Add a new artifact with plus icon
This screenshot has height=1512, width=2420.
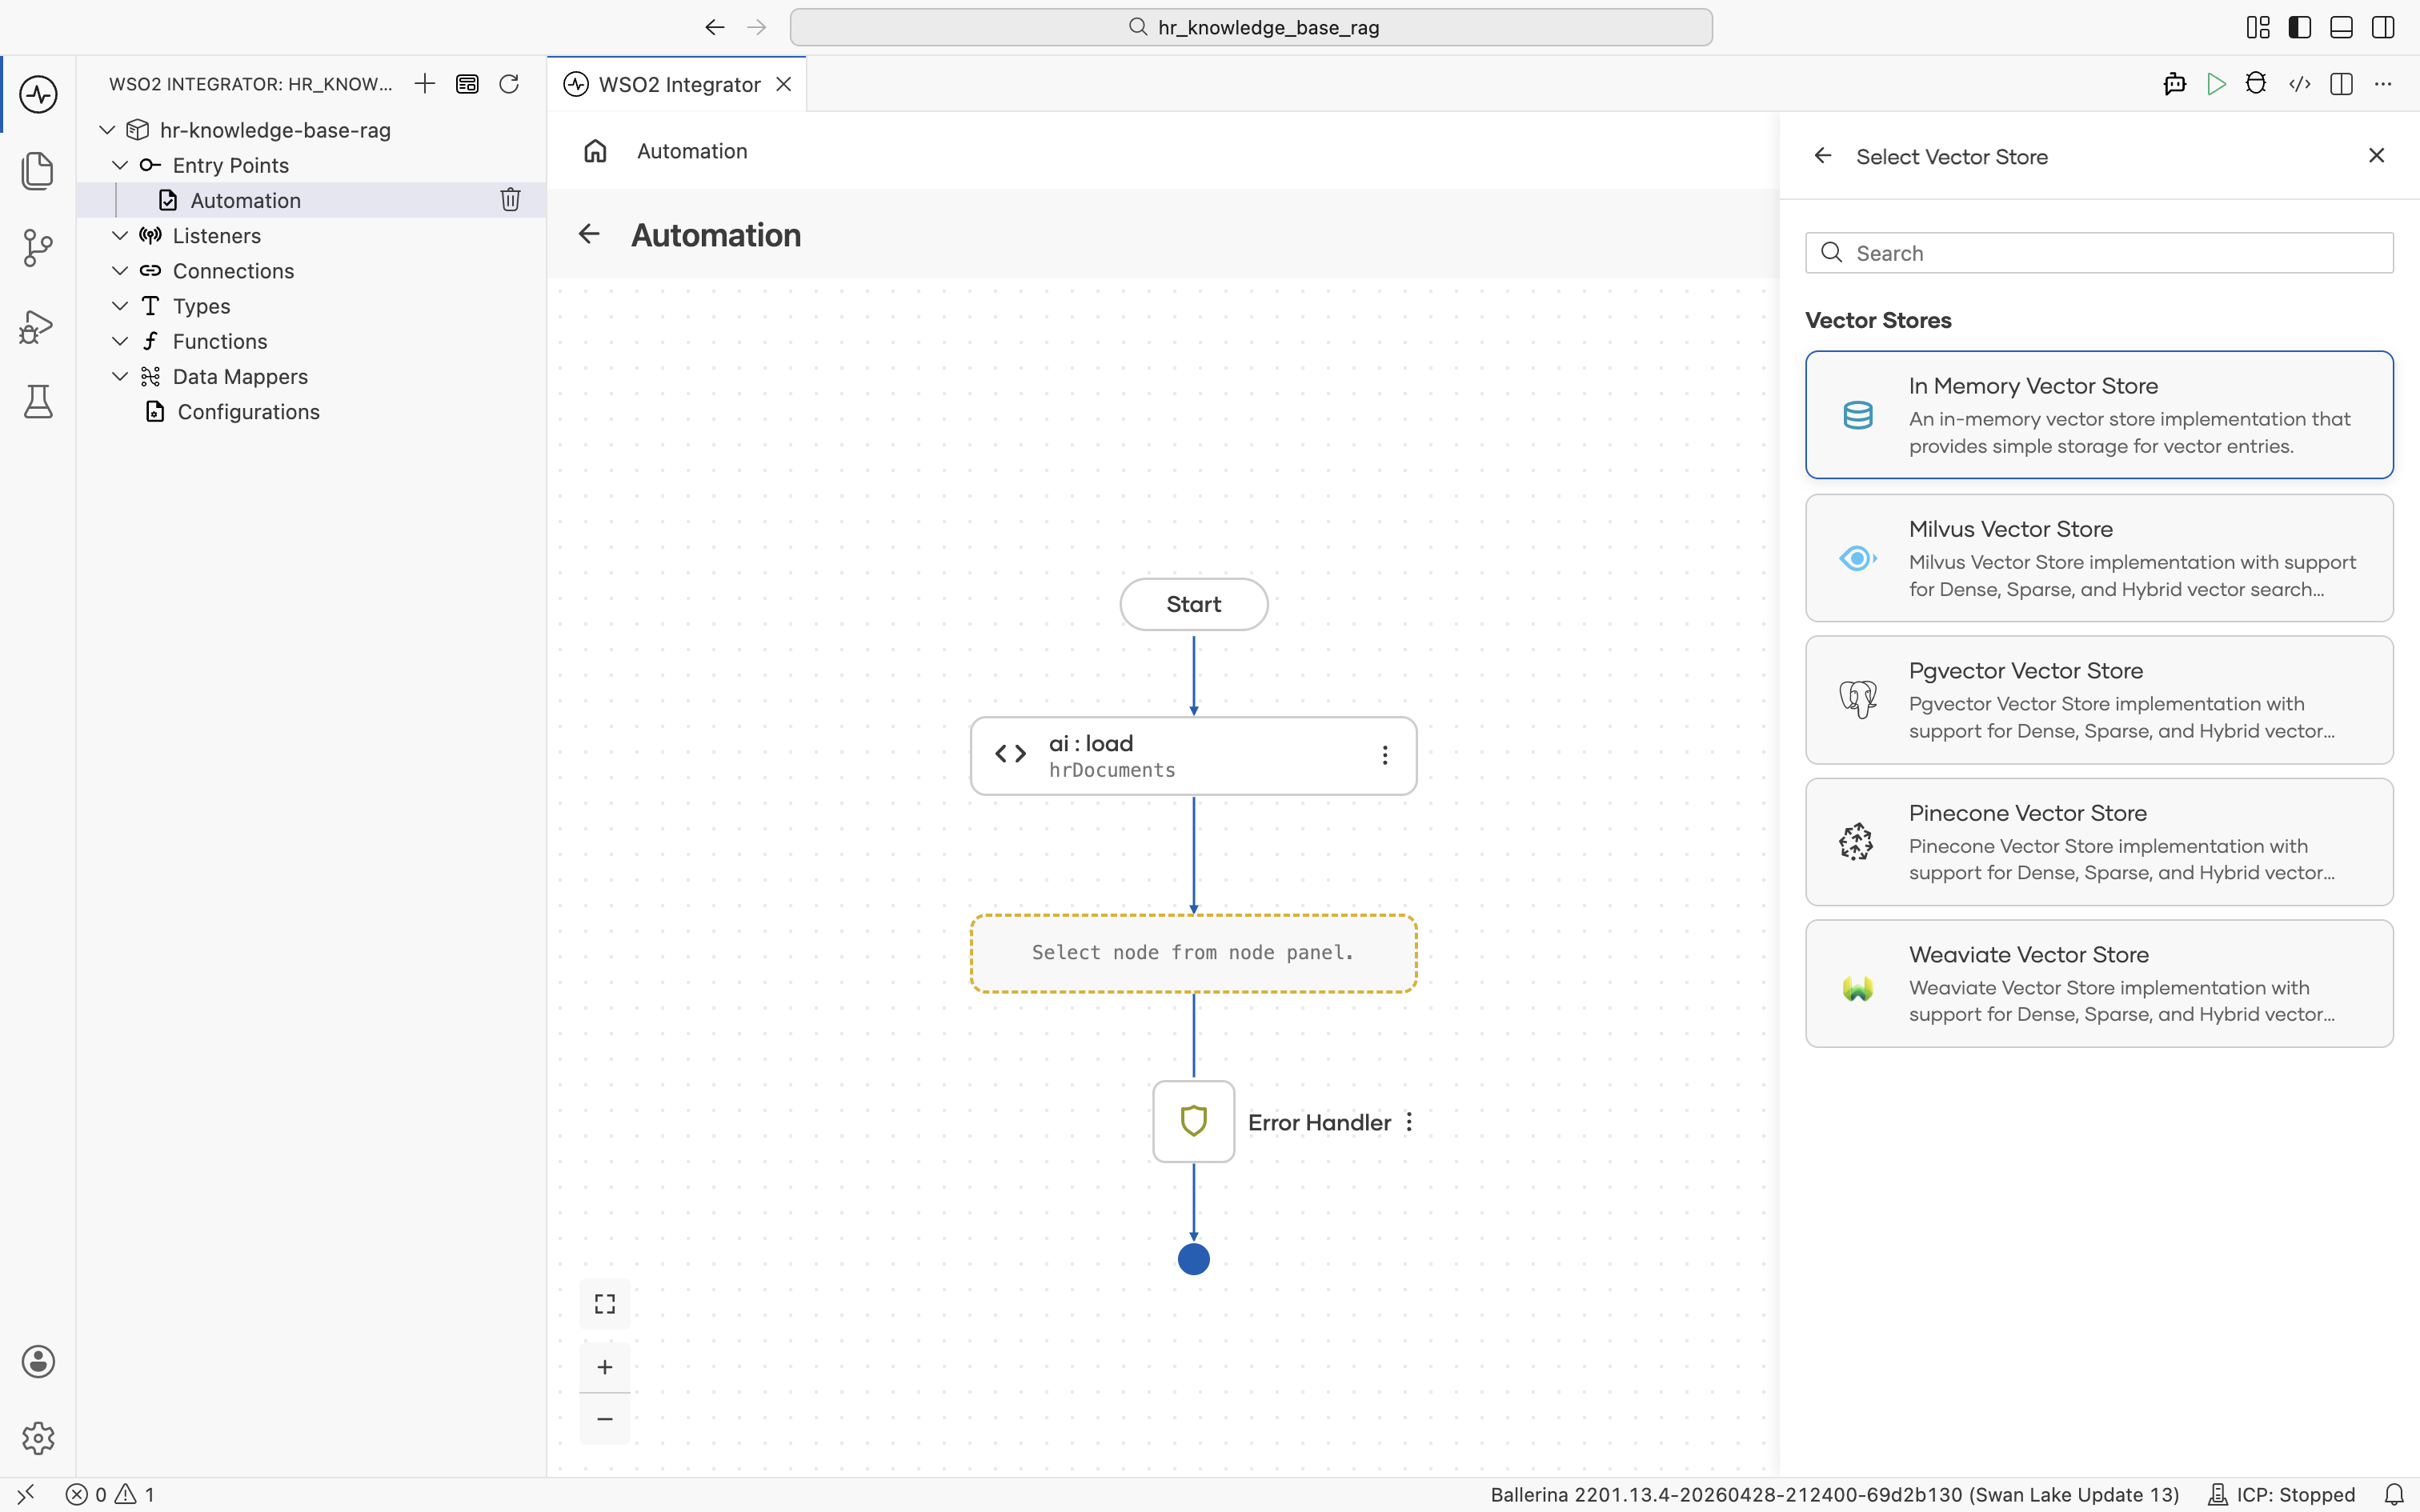coord(425,84)
